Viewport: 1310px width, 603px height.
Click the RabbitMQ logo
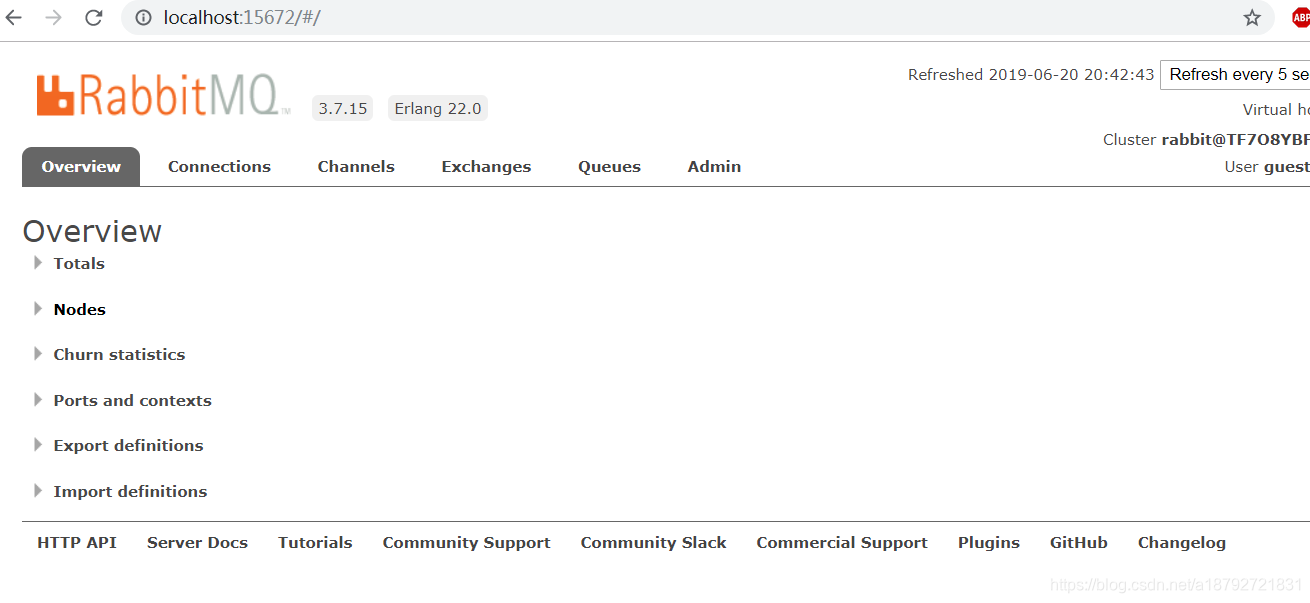[x=163, y=95]
